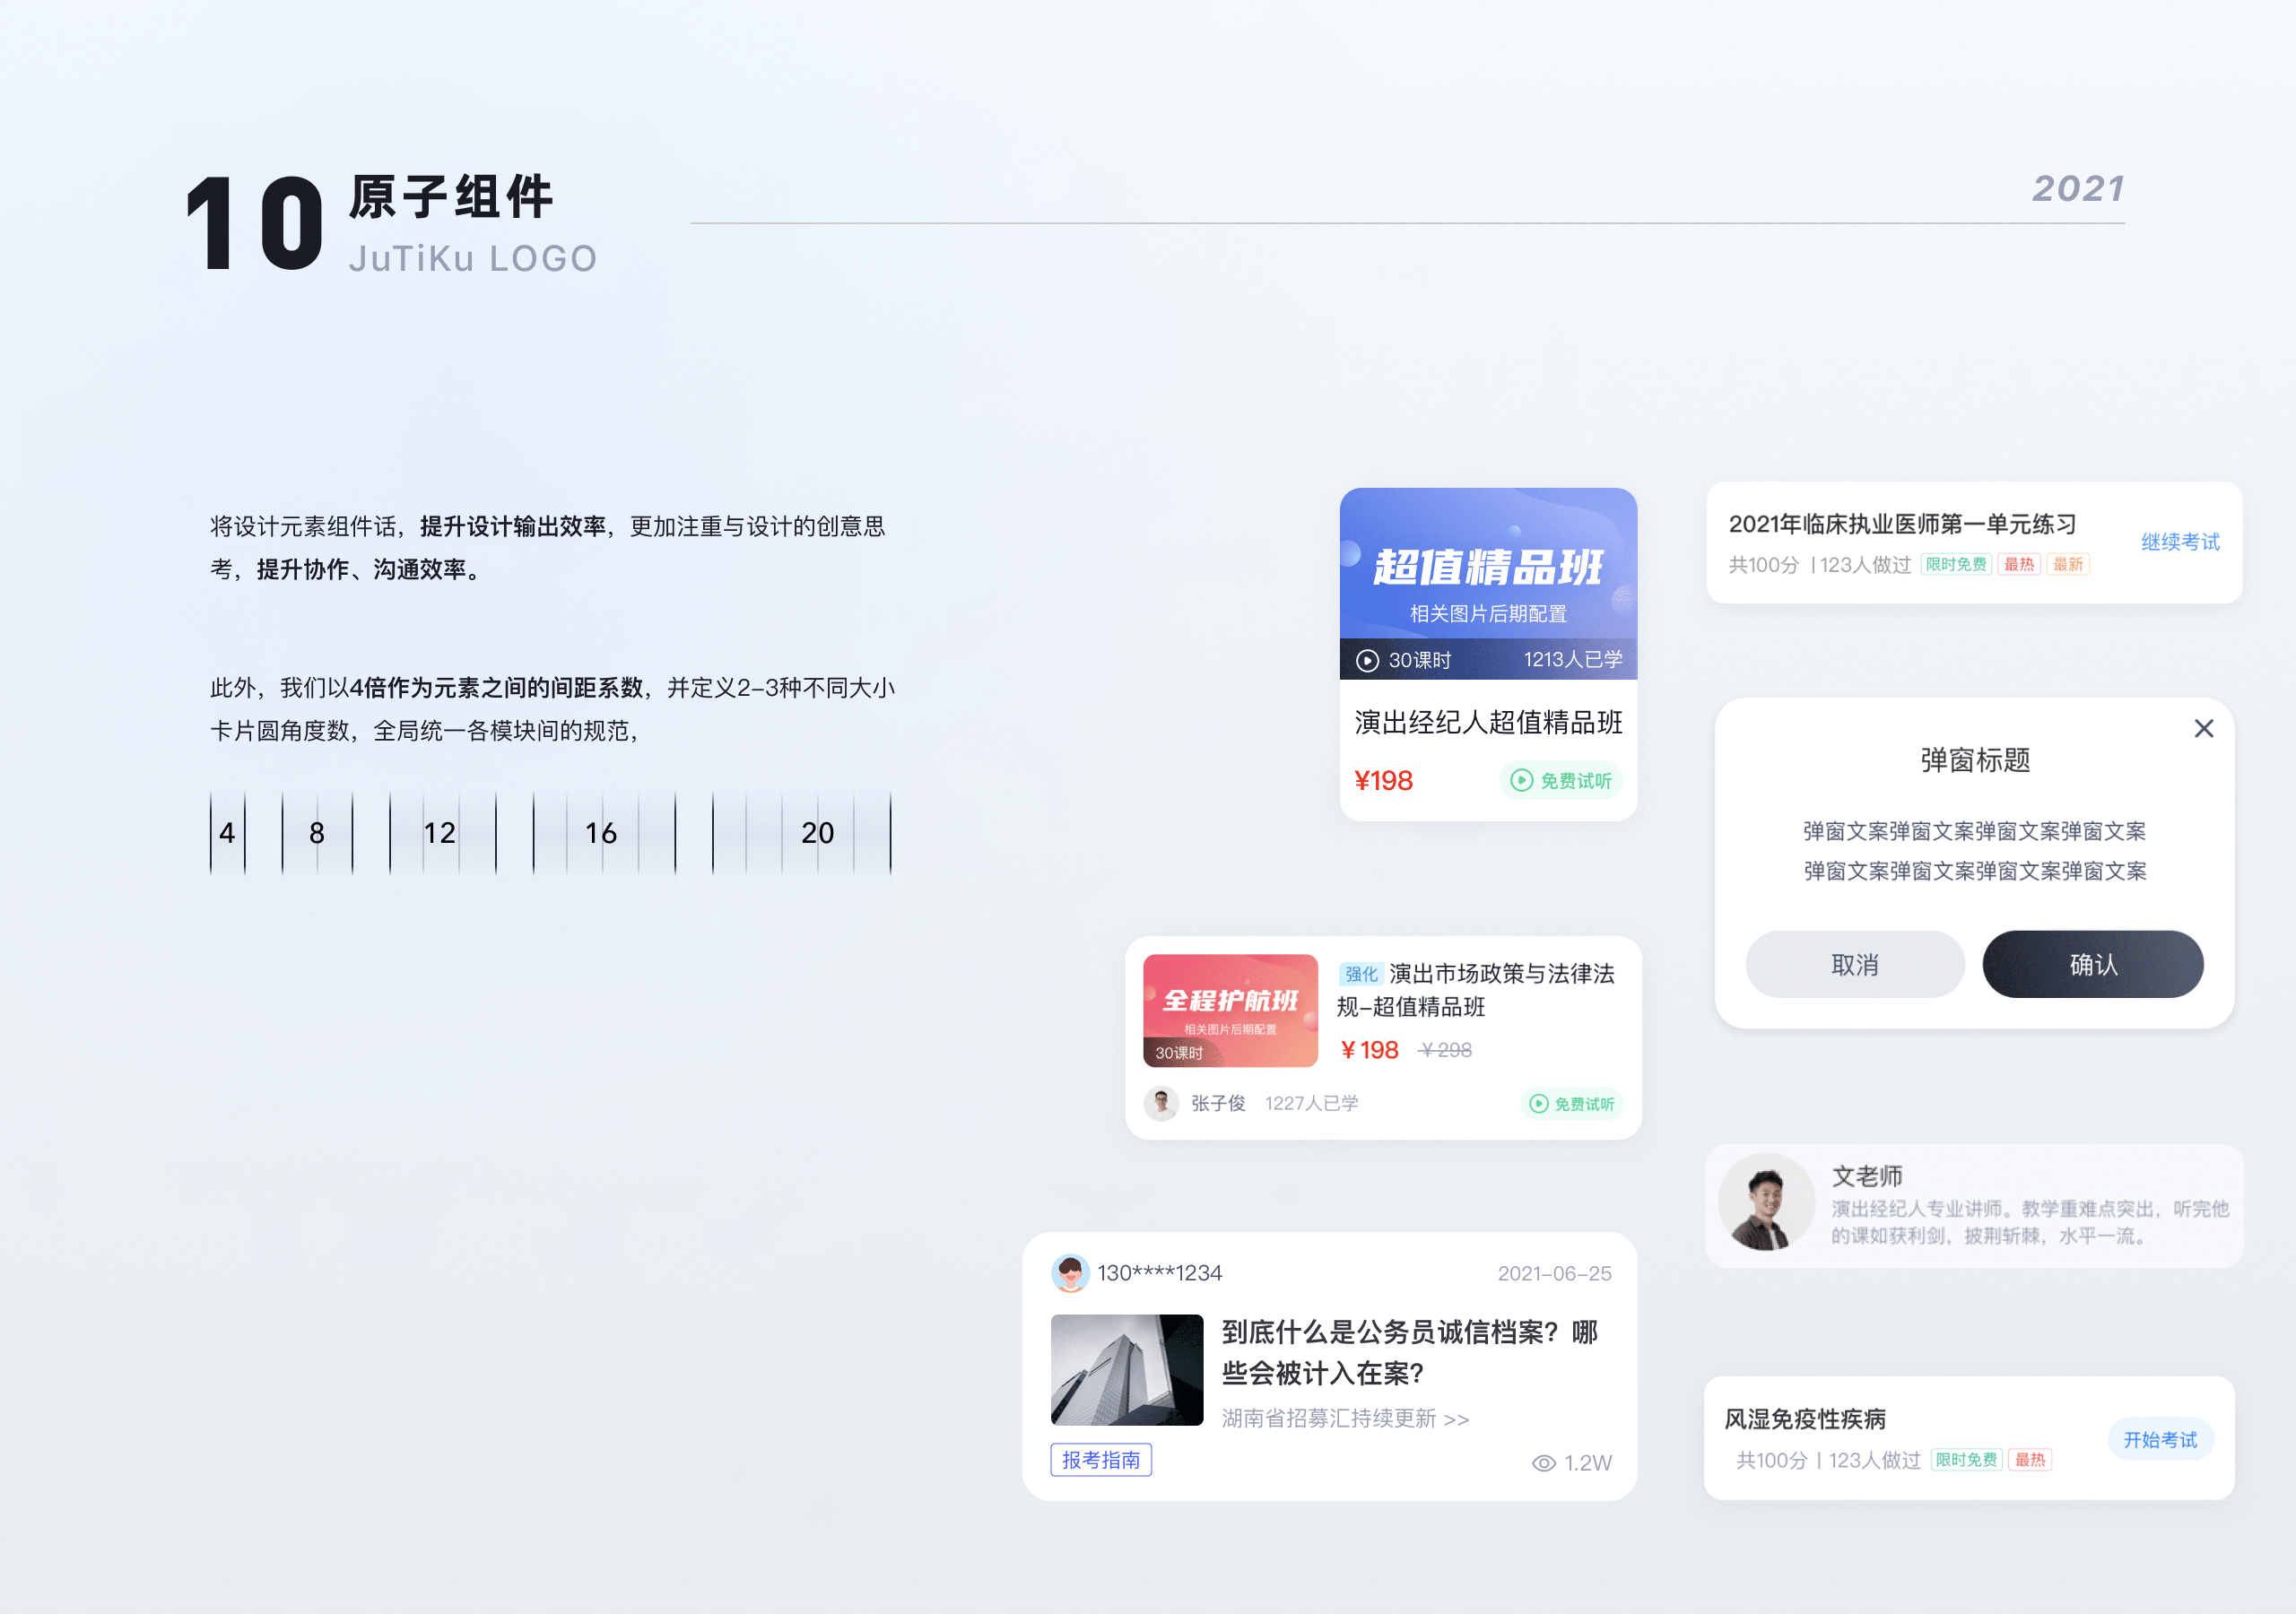
Task: Click the avatar of user 130****1234
Action: 1072,1272
